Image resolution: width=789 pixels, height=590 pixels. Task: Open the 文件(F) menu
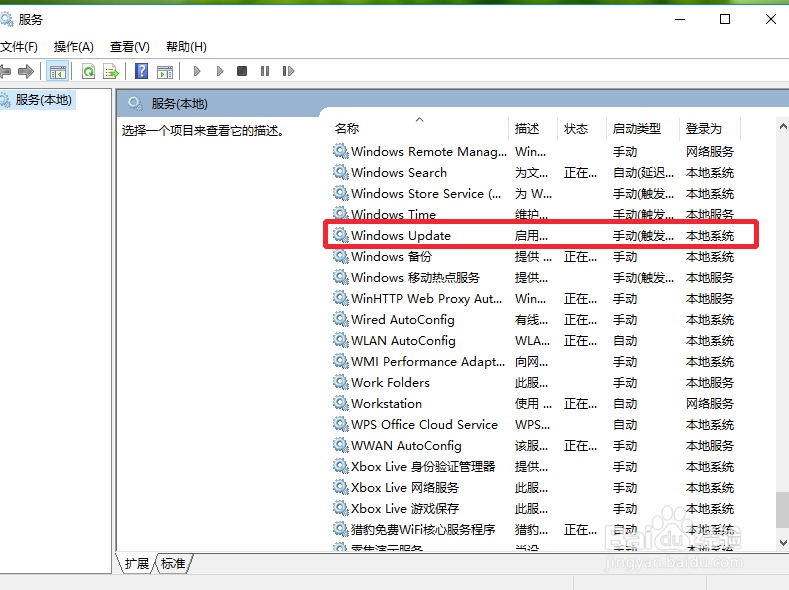click(x=19, y=47)
